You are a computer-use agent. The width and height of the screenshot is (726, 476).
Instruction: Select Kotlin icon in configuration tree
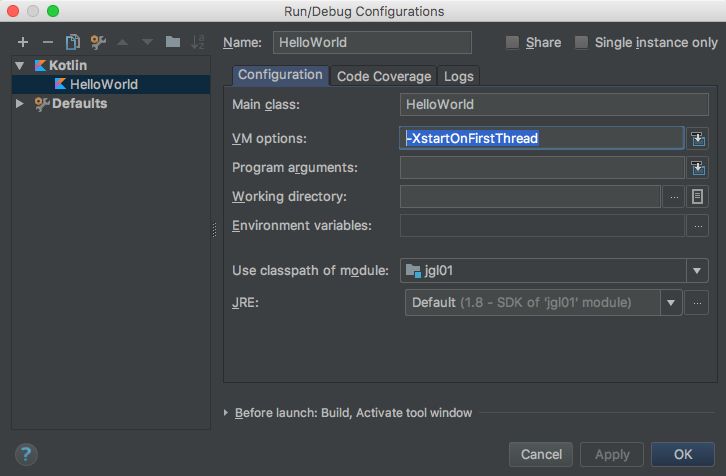tap(40, 65)
